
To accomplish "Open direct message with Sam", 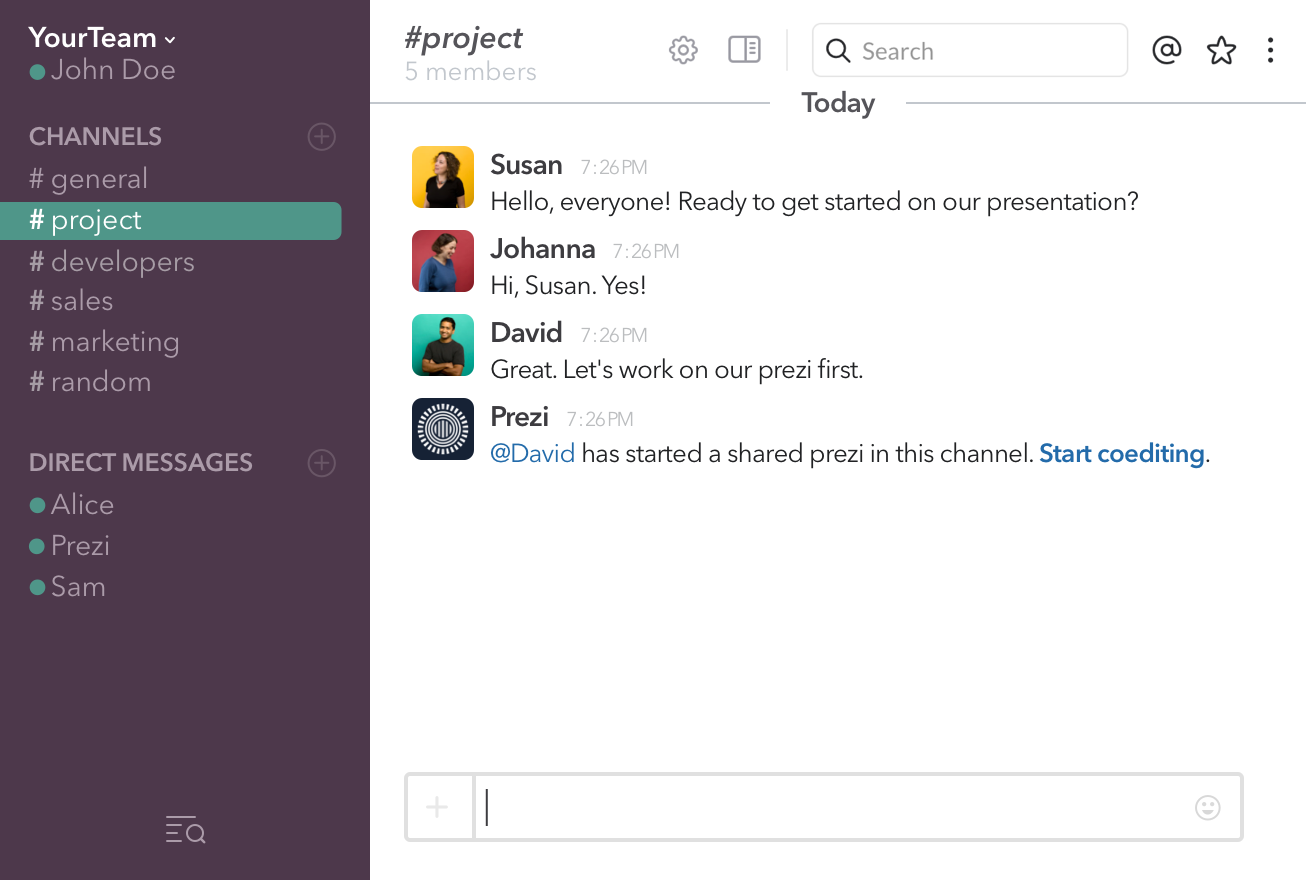I will click(x=78, y=587).
